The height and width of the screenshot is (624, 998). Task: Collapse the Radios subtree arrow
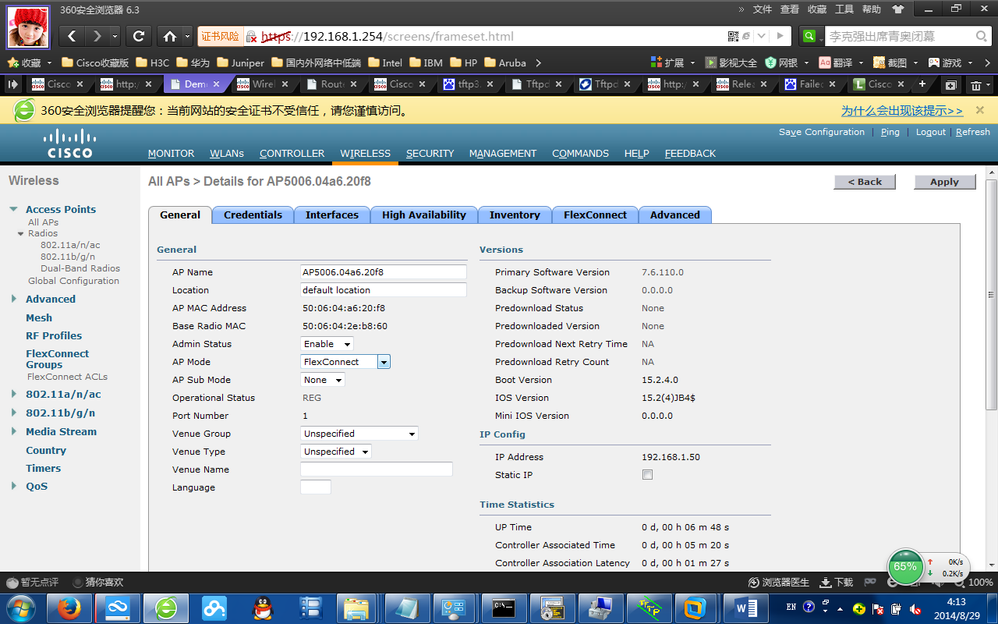point(21,234)
